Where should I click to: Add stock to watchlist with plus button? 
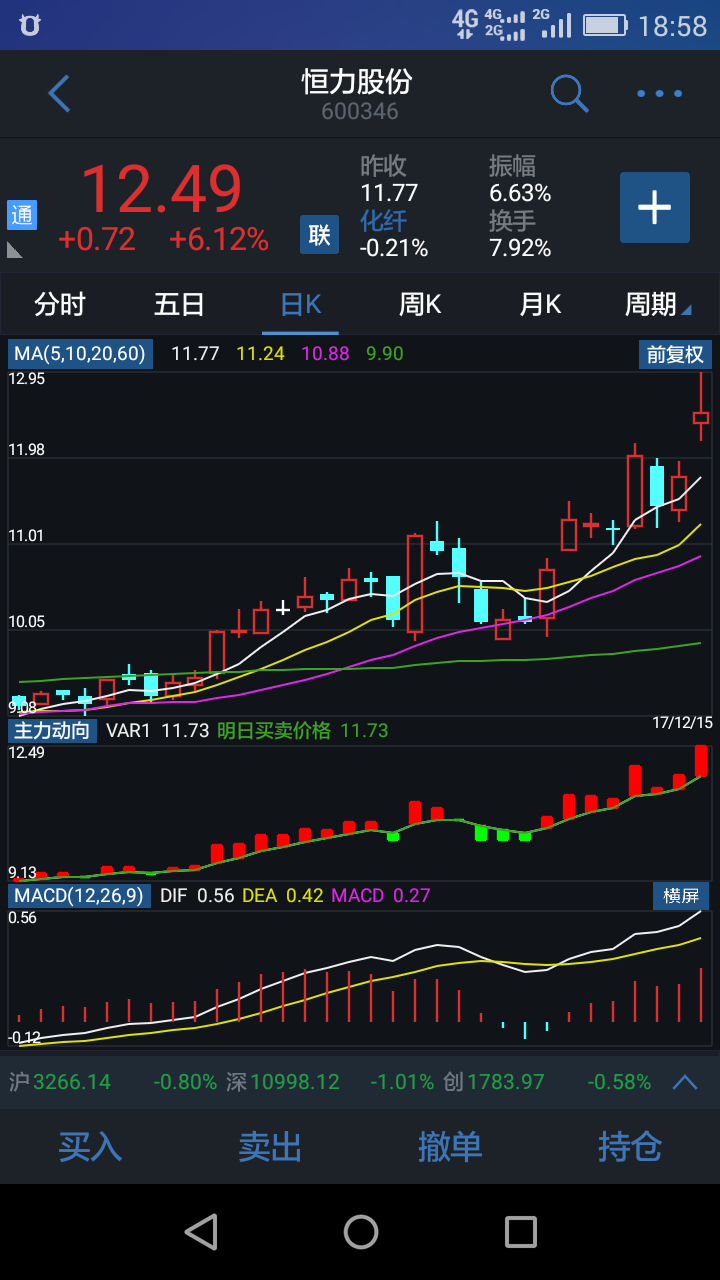click(x=655, y=207)
